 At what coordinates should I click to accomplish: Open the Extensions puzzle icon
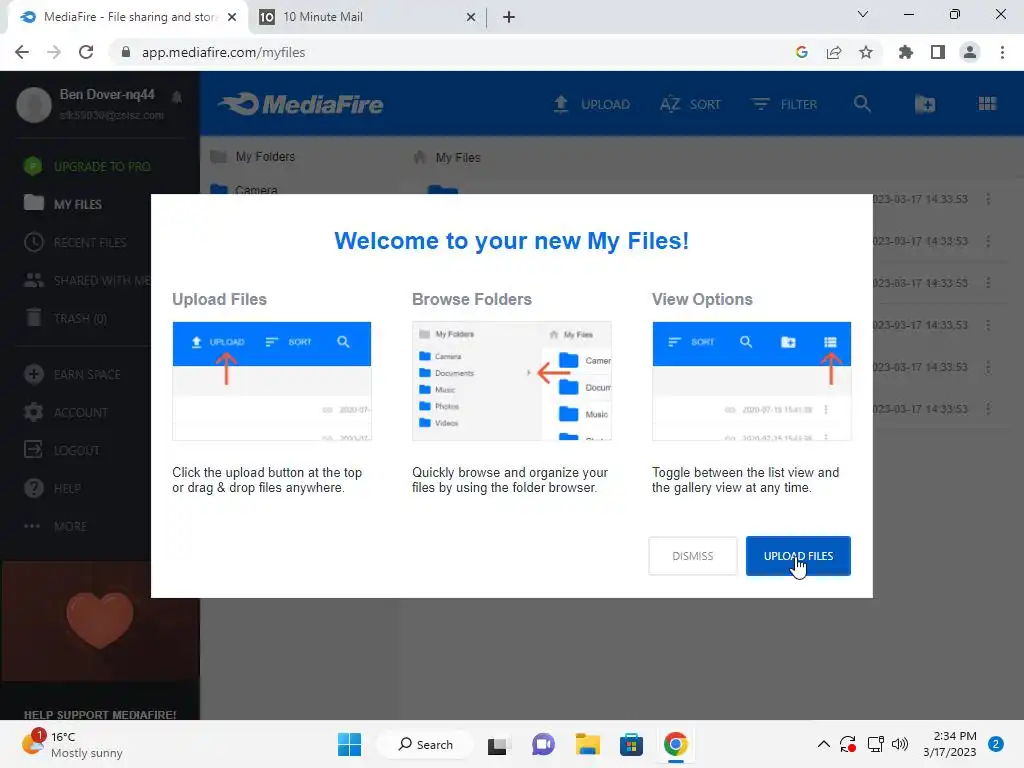(x=906, y=52)
